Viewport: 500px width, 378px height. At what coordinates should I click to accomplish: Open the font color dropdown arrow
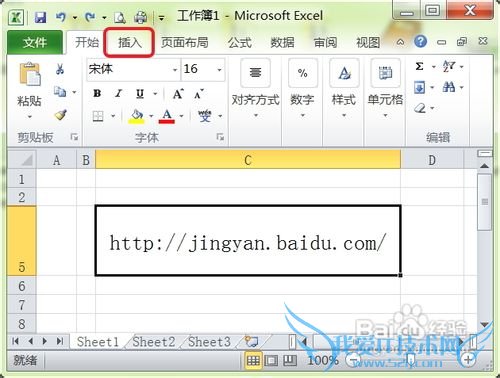tap(182, 116)
